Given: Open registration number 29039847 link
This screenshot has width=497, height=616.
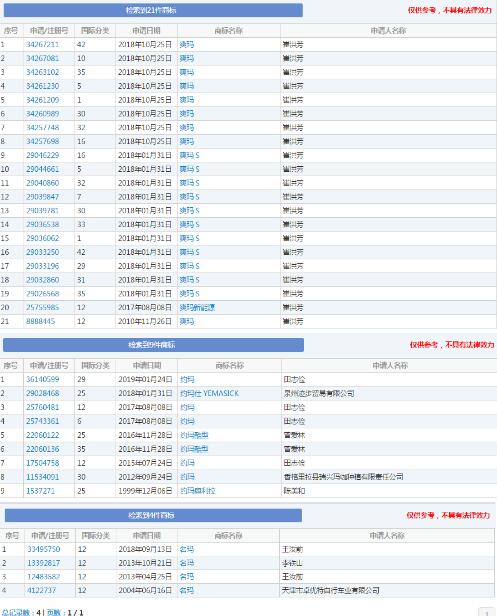Looking at the screenshot, I should click(42, 197).
